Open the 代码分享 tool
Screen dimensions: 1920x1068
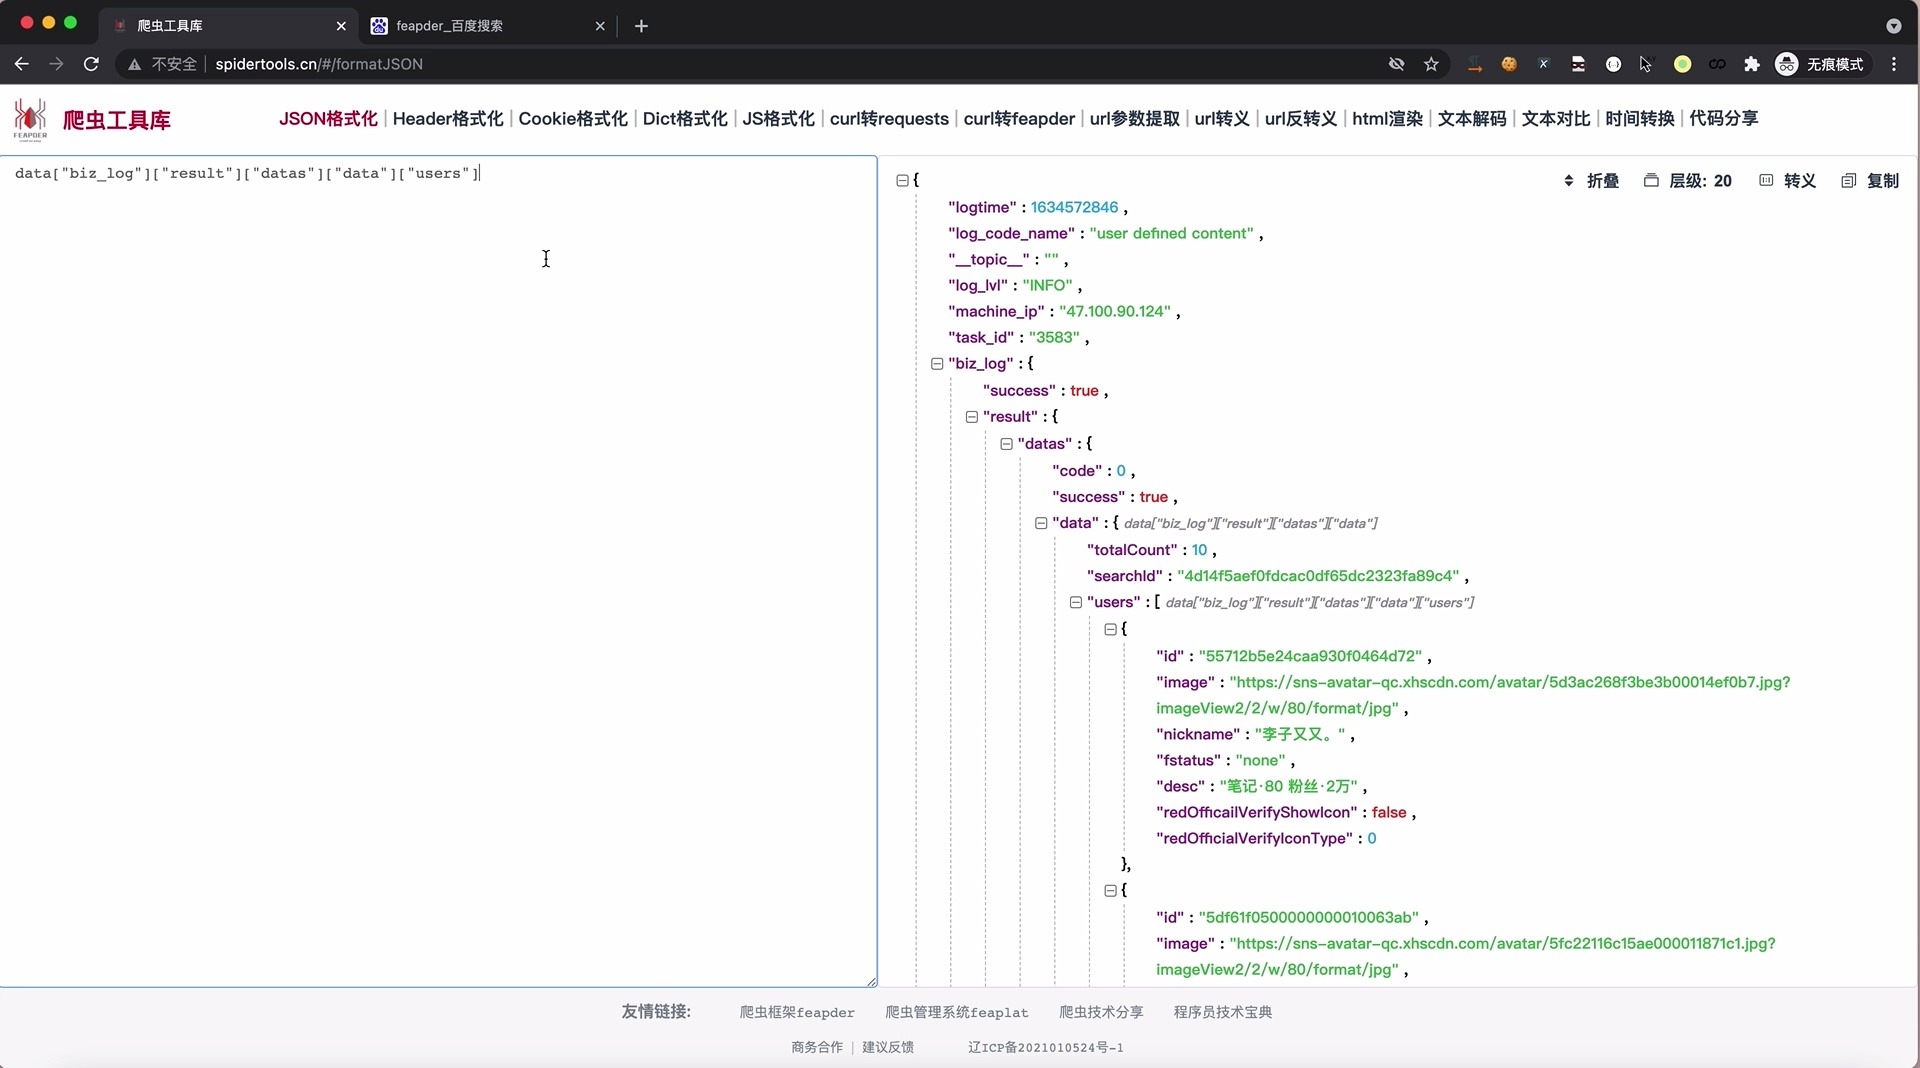click(x=1724, y=119)
